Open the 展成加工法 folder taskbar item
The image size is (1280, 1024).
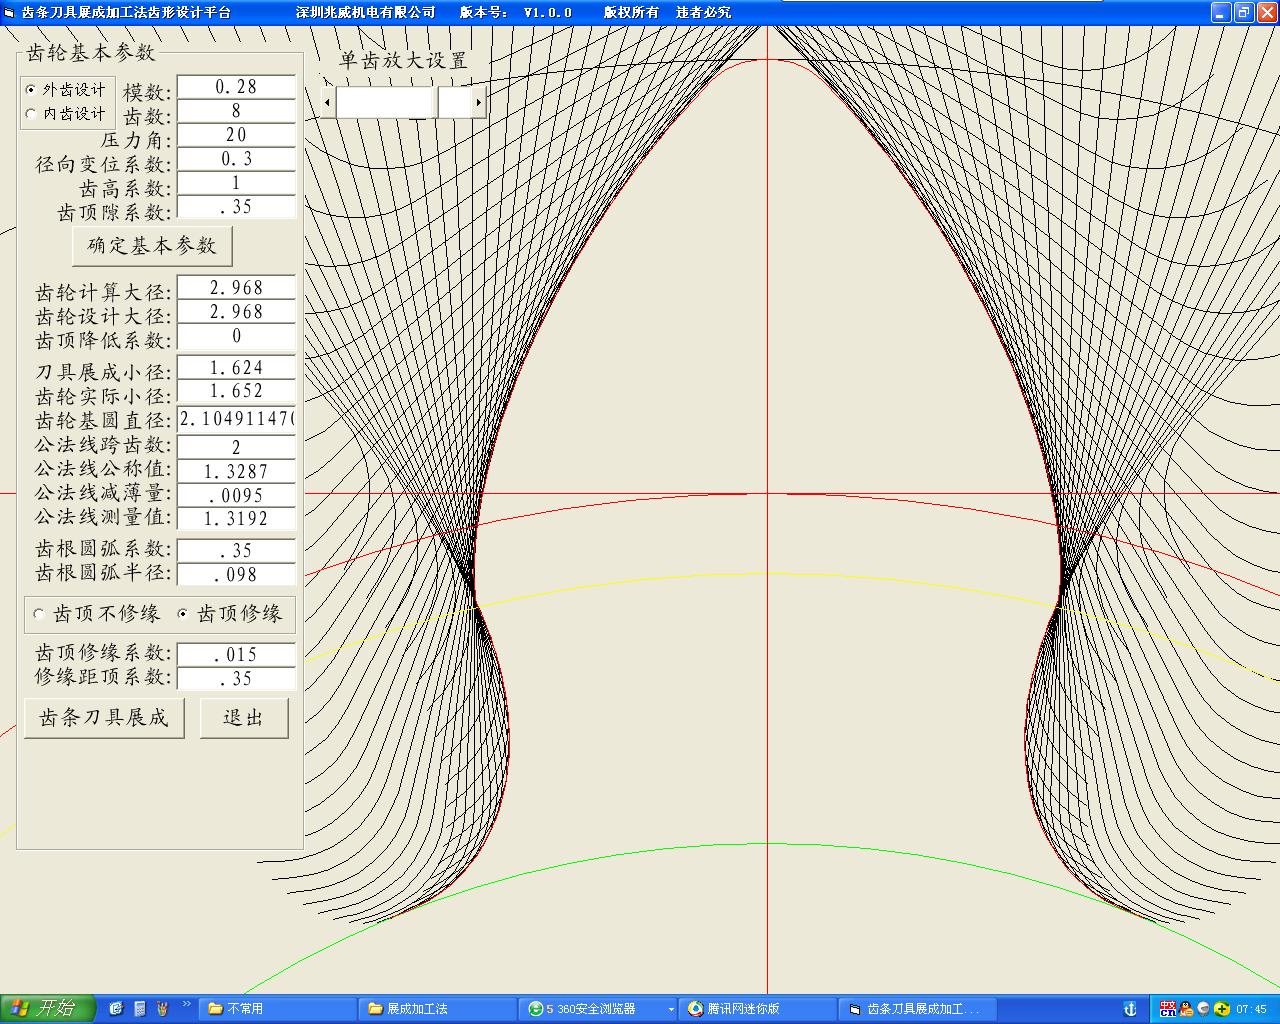pyautogui.click(x=438, y=1009)
